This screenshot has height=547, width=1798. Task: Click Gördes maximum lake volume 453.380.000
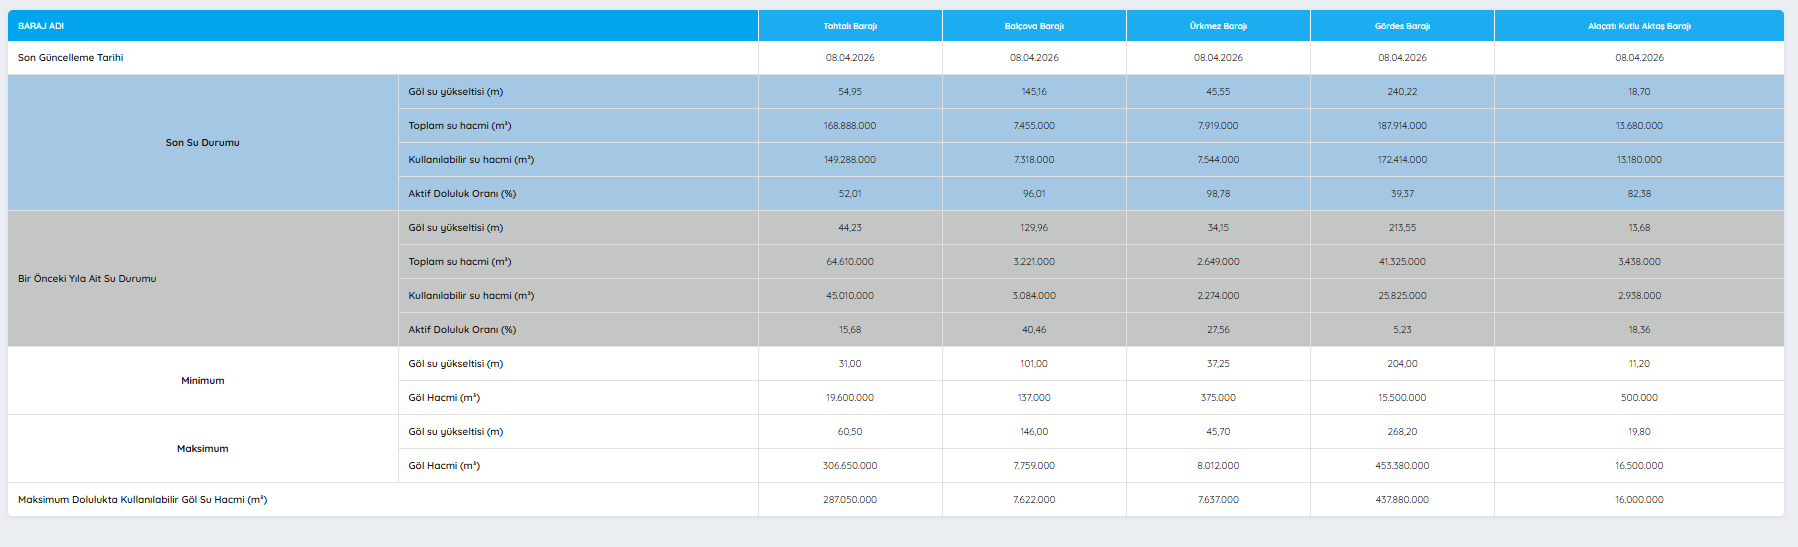(1402, 466)
